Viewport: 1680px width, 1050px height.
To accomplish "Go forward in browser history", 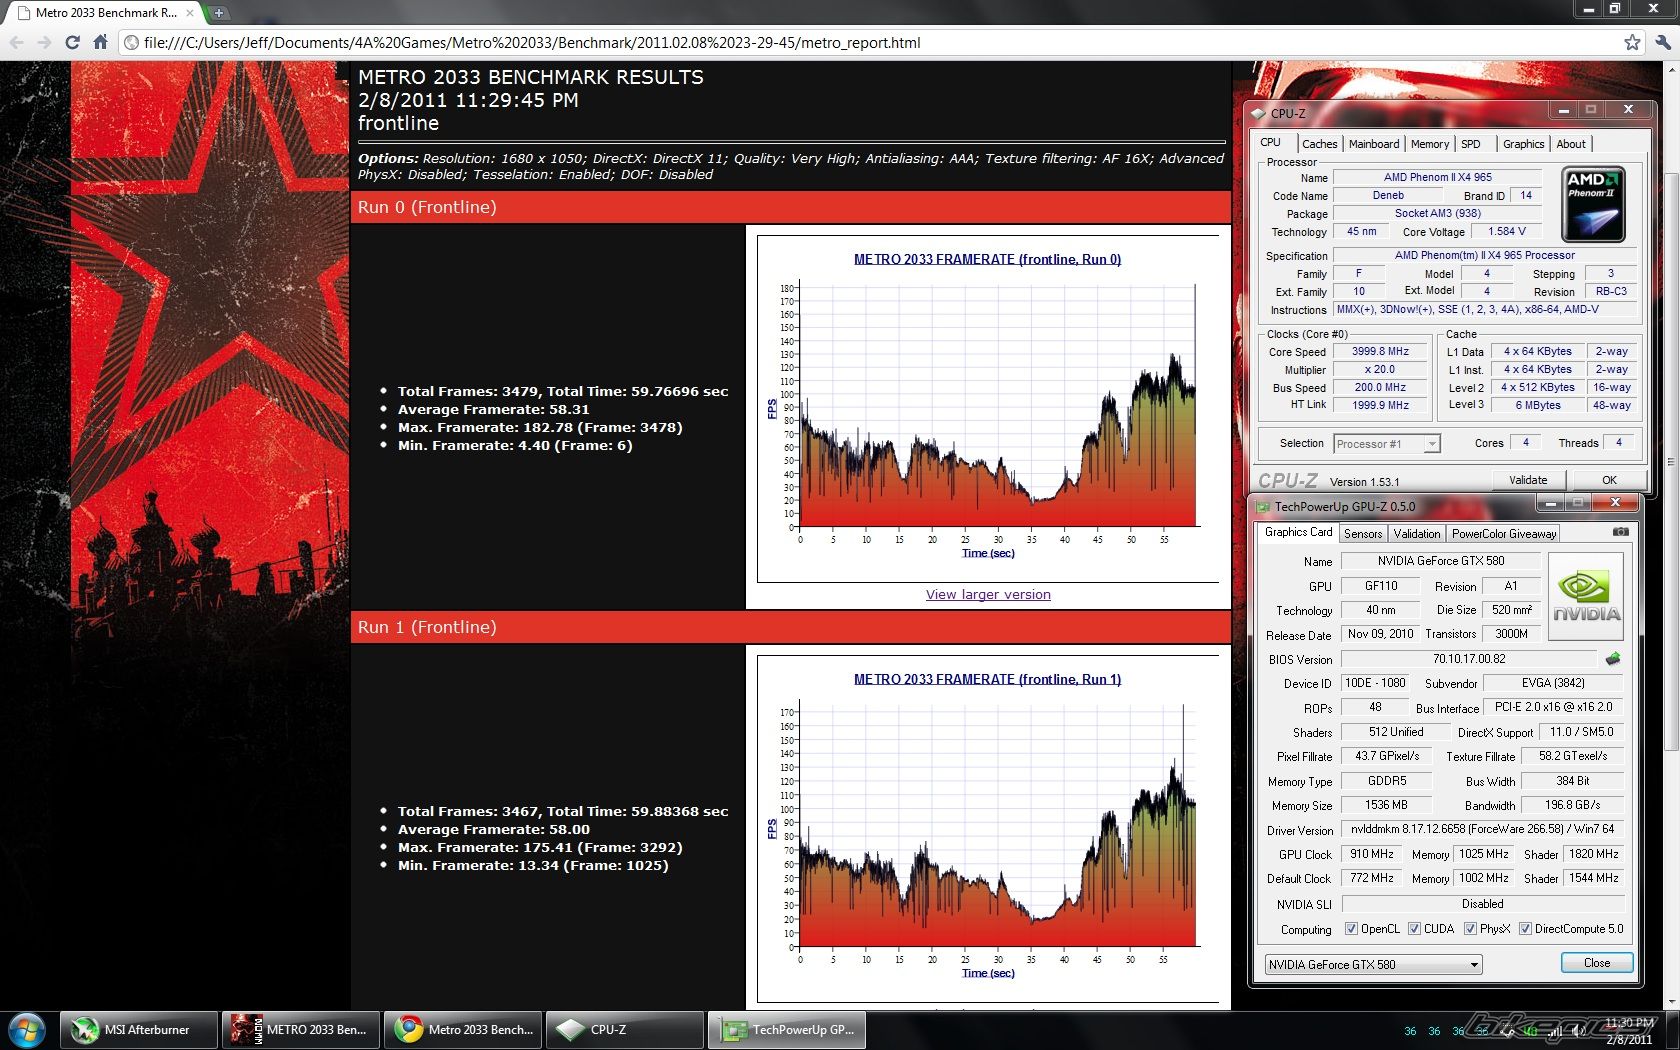I will [44, 42].
